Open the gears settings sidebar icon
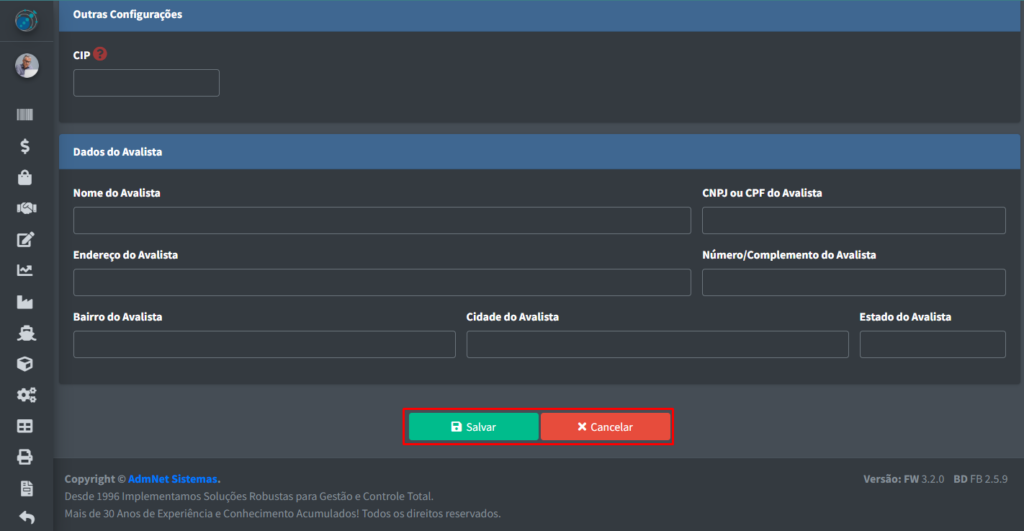 coord(26,395)
